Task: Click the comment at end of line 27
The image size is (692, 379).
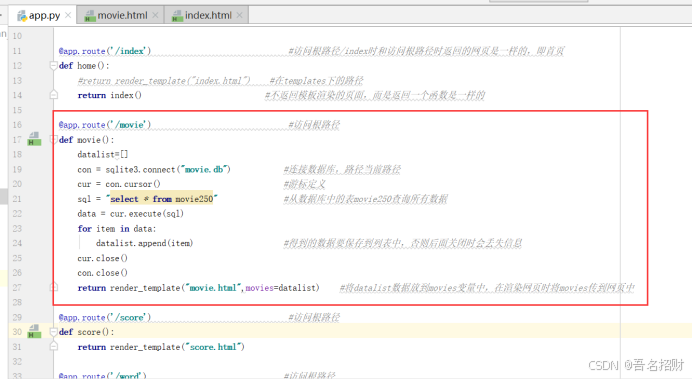Action: [x=487, y=288]
